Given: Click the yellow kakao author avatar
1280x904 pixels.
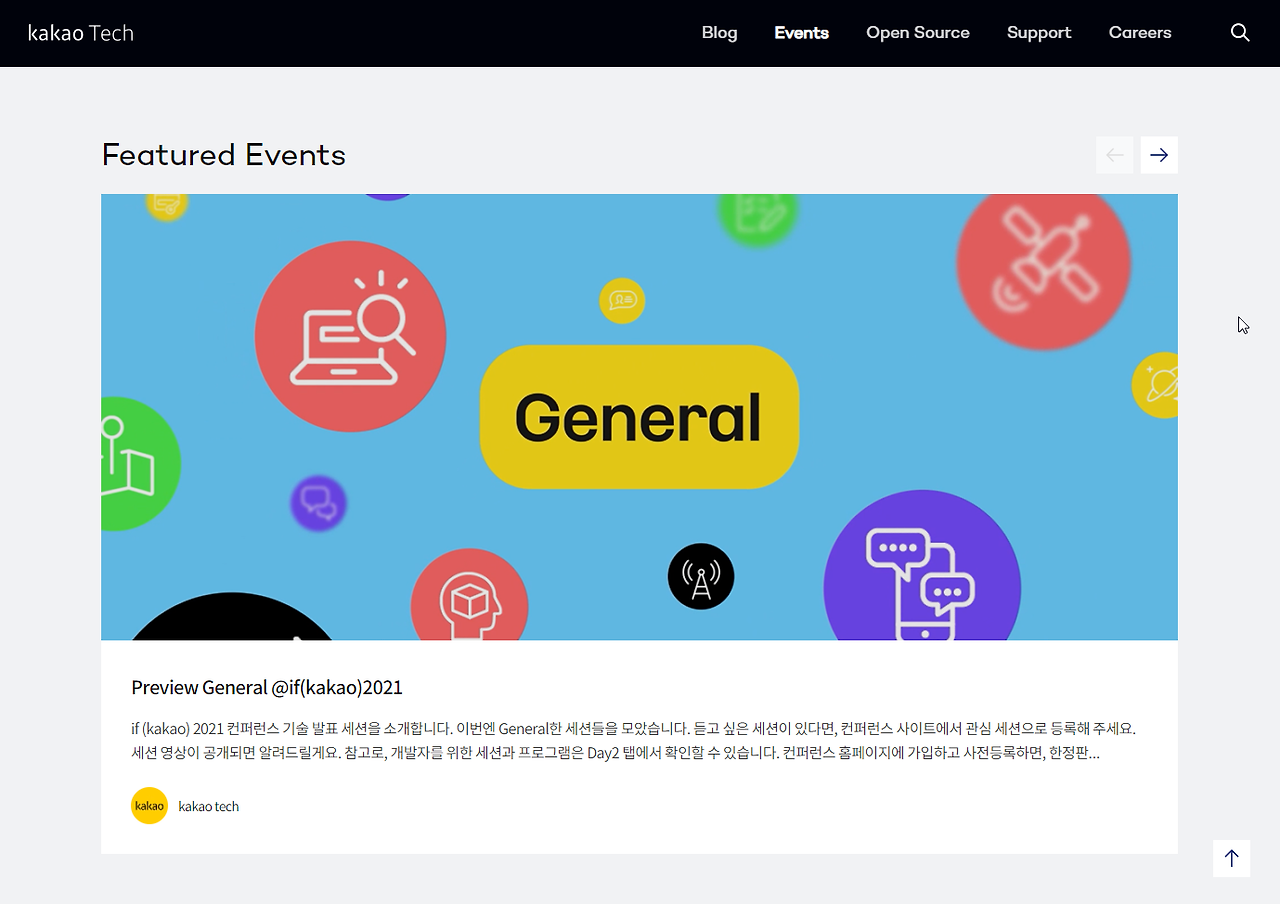Looking at the screenshot, I should [149, 806].
